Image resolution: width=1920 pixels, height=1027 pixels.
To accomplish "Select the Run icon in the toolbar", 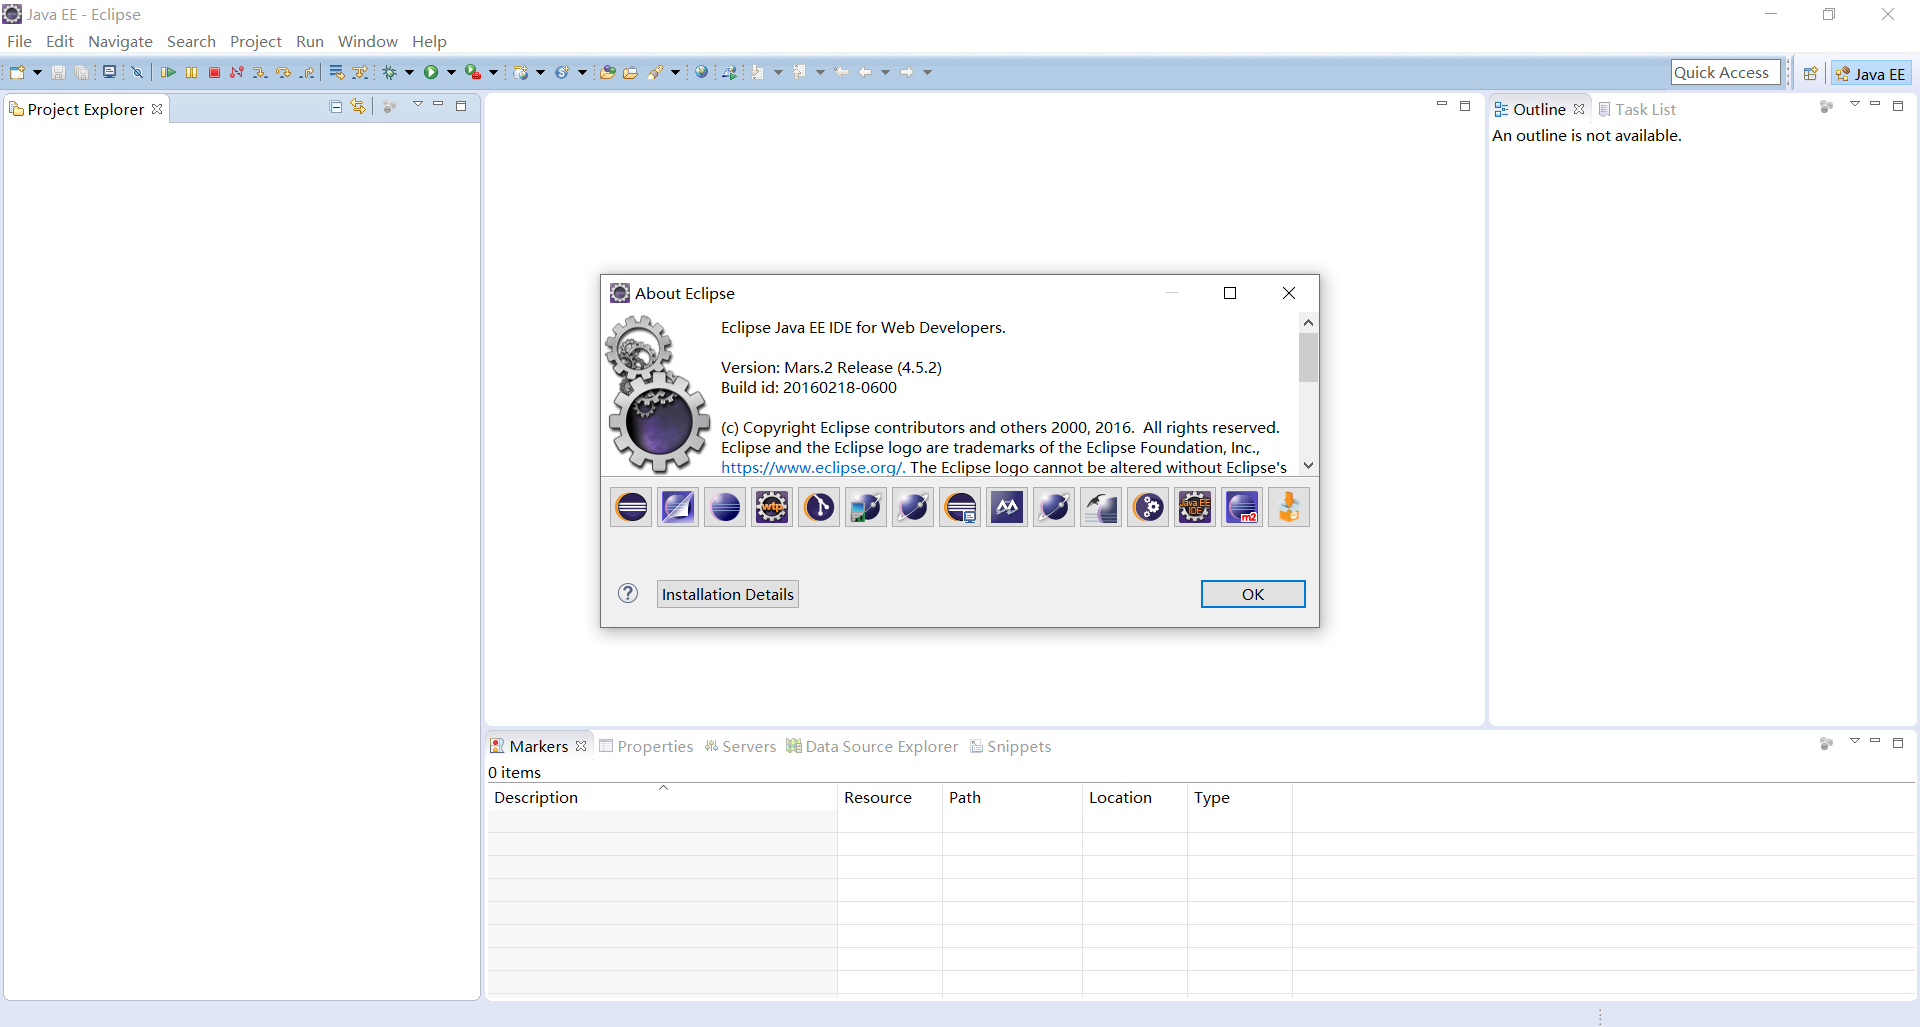I will tap(432, 72).
